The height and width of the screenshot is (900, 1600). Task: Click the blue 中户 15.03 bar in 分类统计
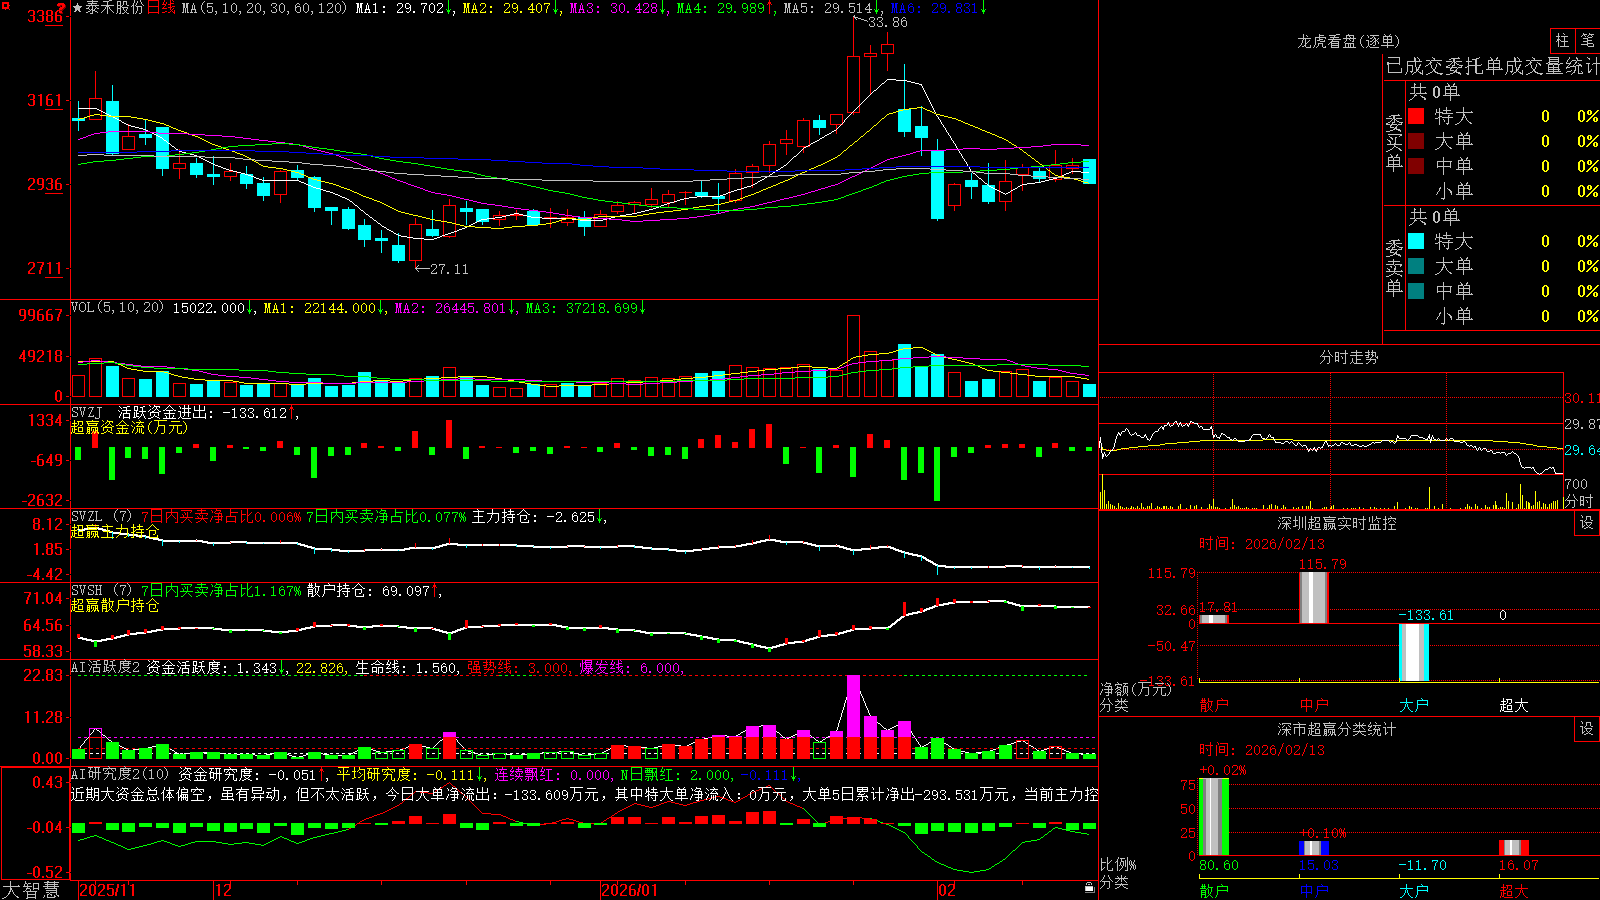coord(1314,848)
